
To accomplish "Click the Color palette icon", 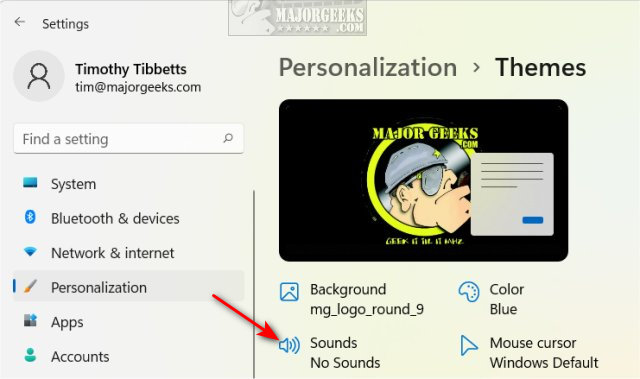I will point(469,292).
